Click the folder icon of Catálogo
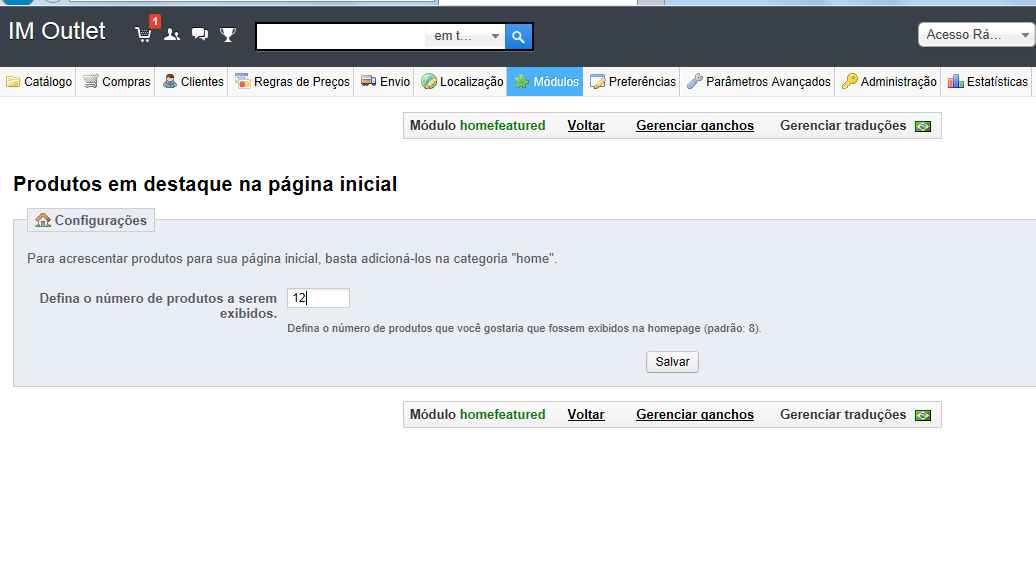This screenshot has width=1036, height=587. point(13,81)
